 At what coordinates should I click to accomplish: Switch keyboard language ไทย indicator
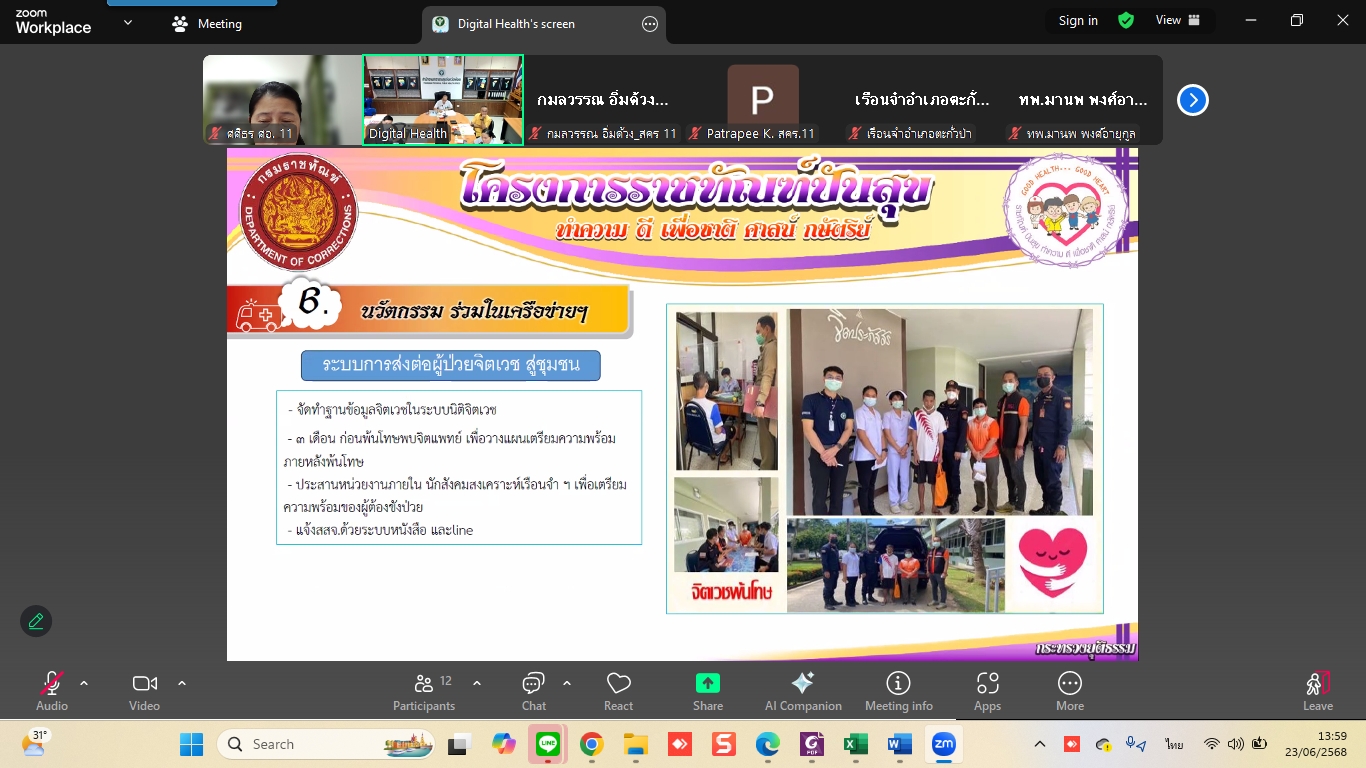[x=1174, y=744]
